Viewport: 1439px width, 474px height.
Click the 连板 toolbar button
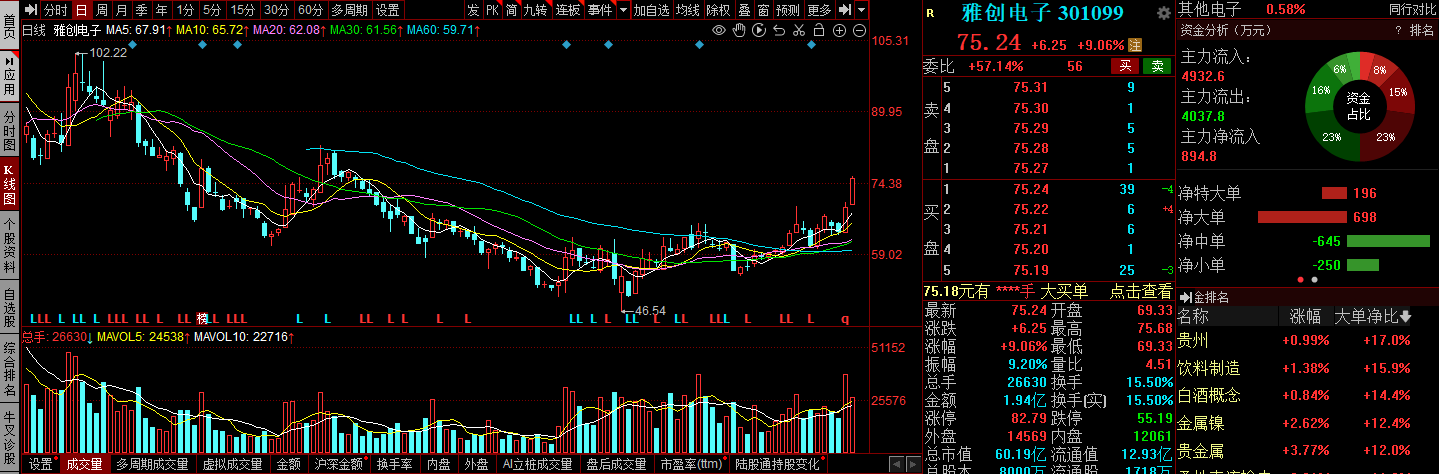pyautogui.click(x=568, y=10)
